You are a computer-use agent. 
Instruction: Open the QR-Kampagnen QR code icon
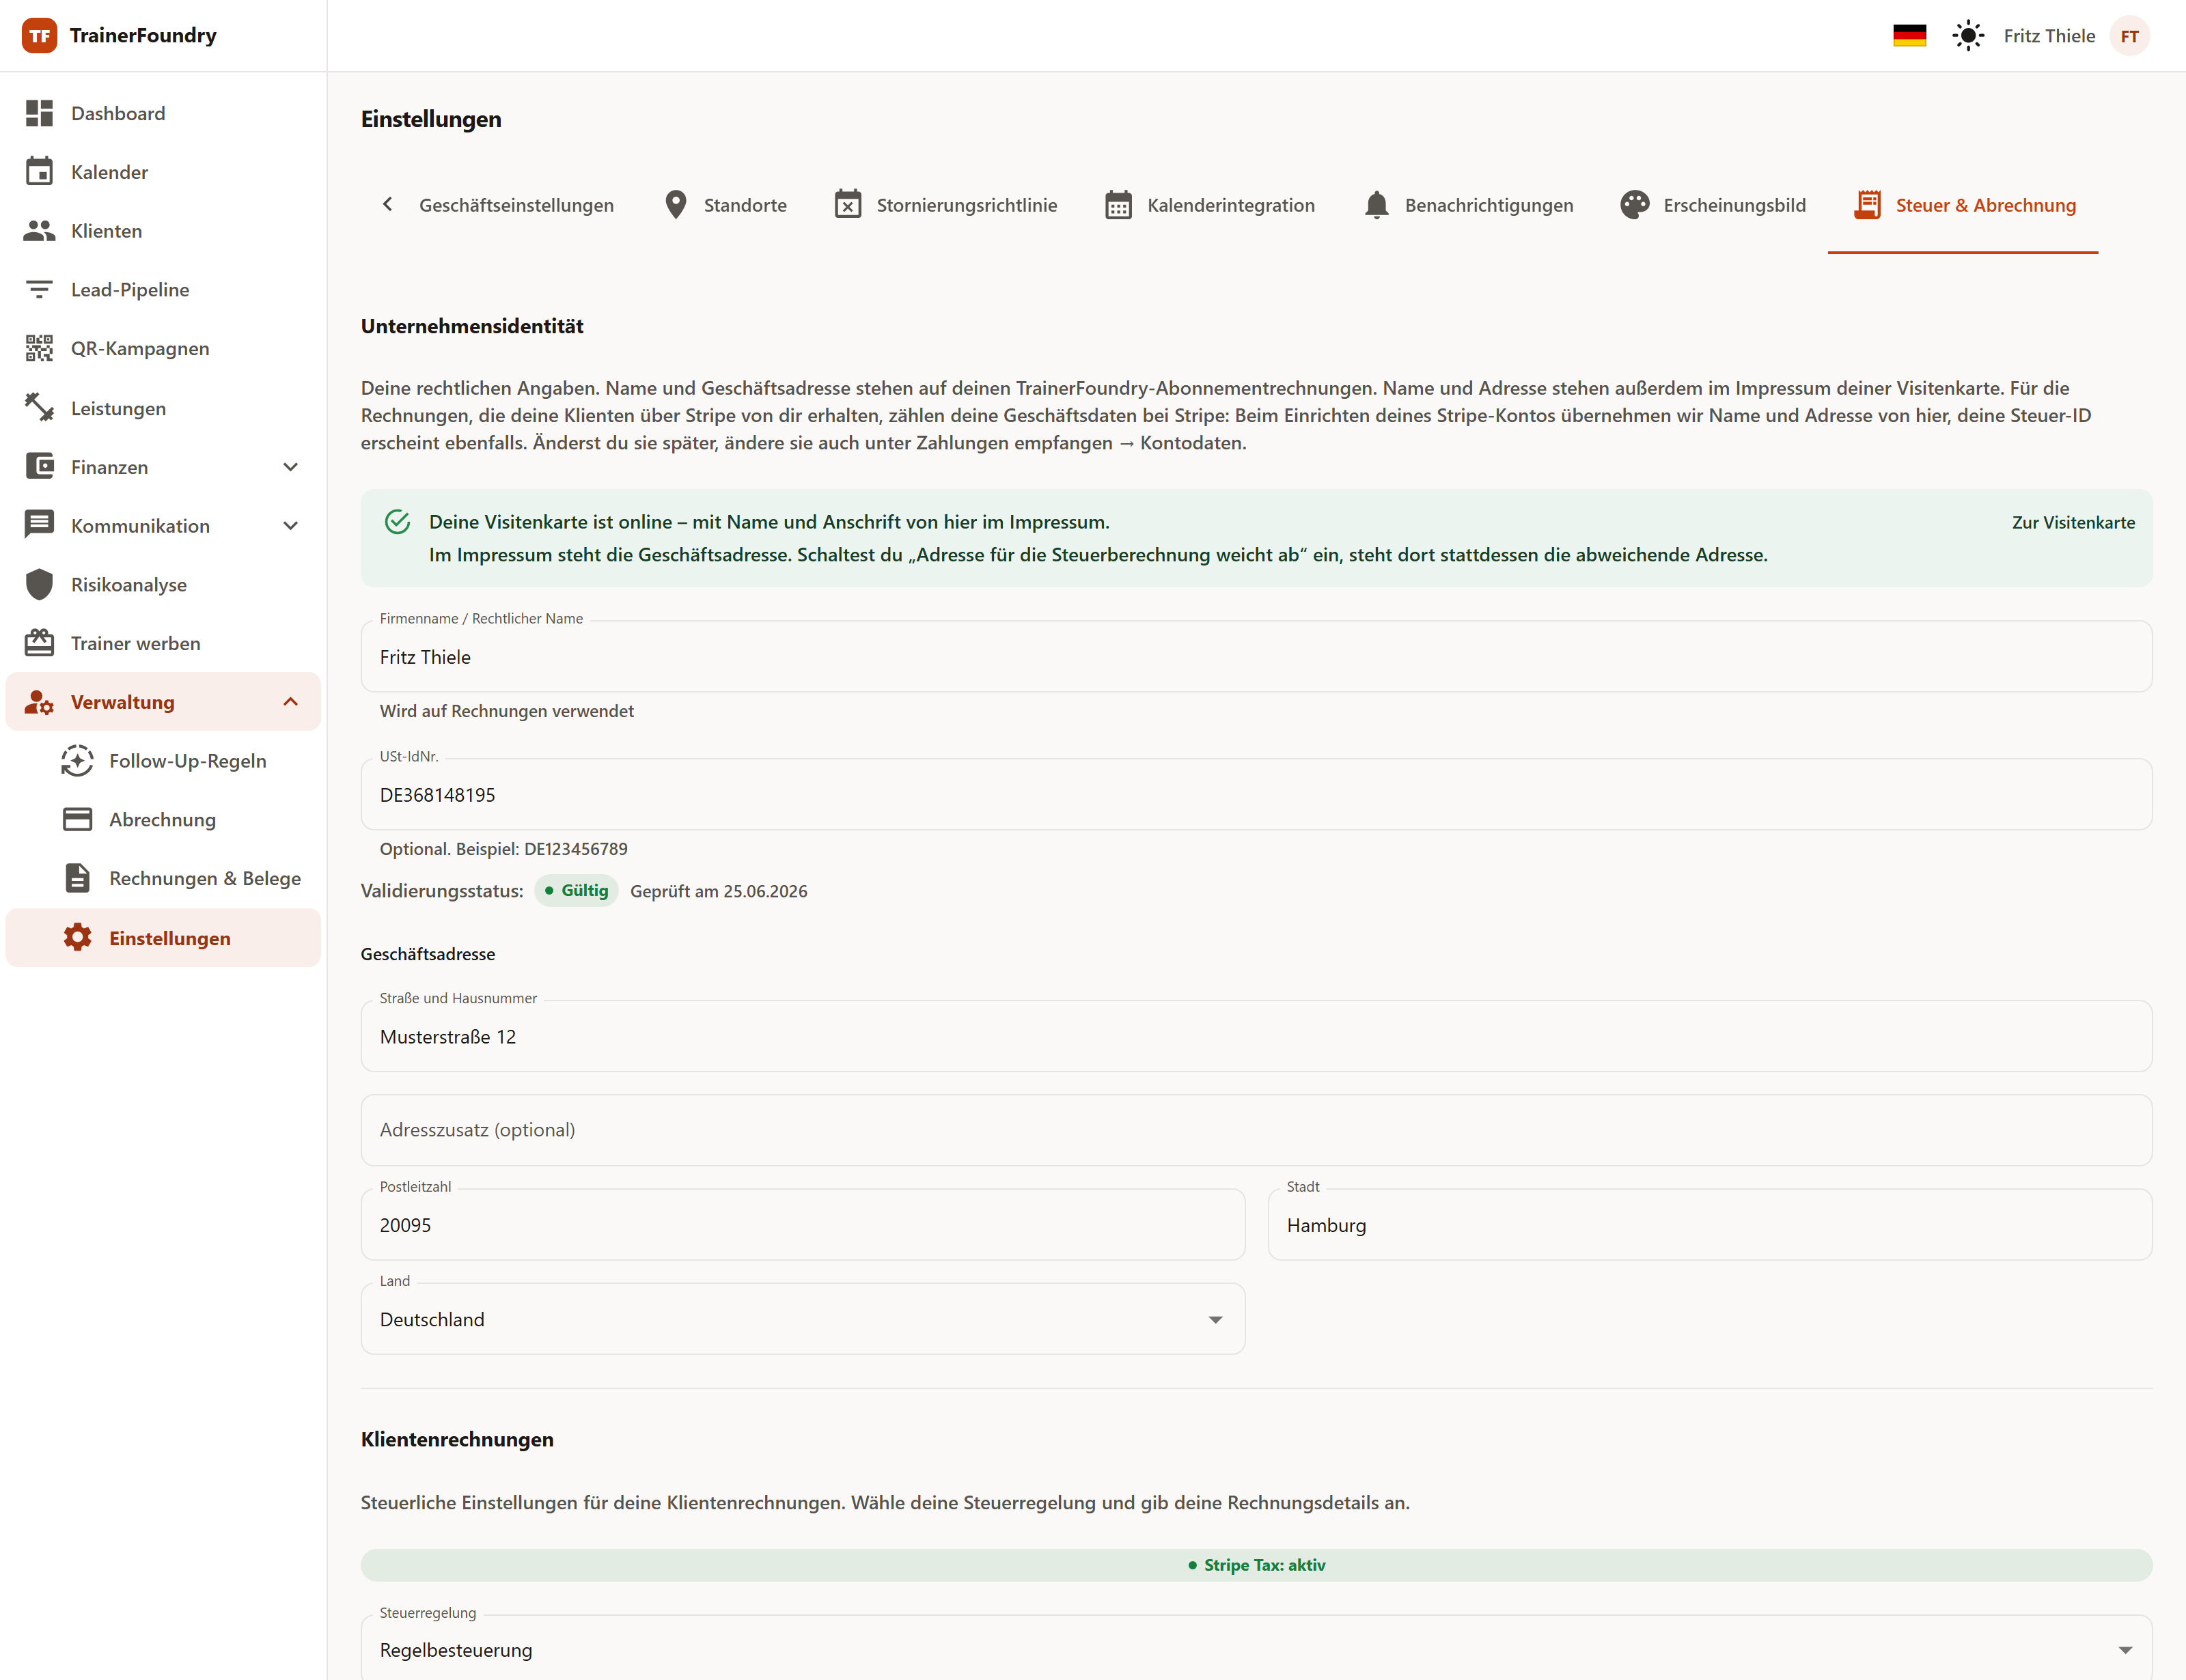click(39, 348)
